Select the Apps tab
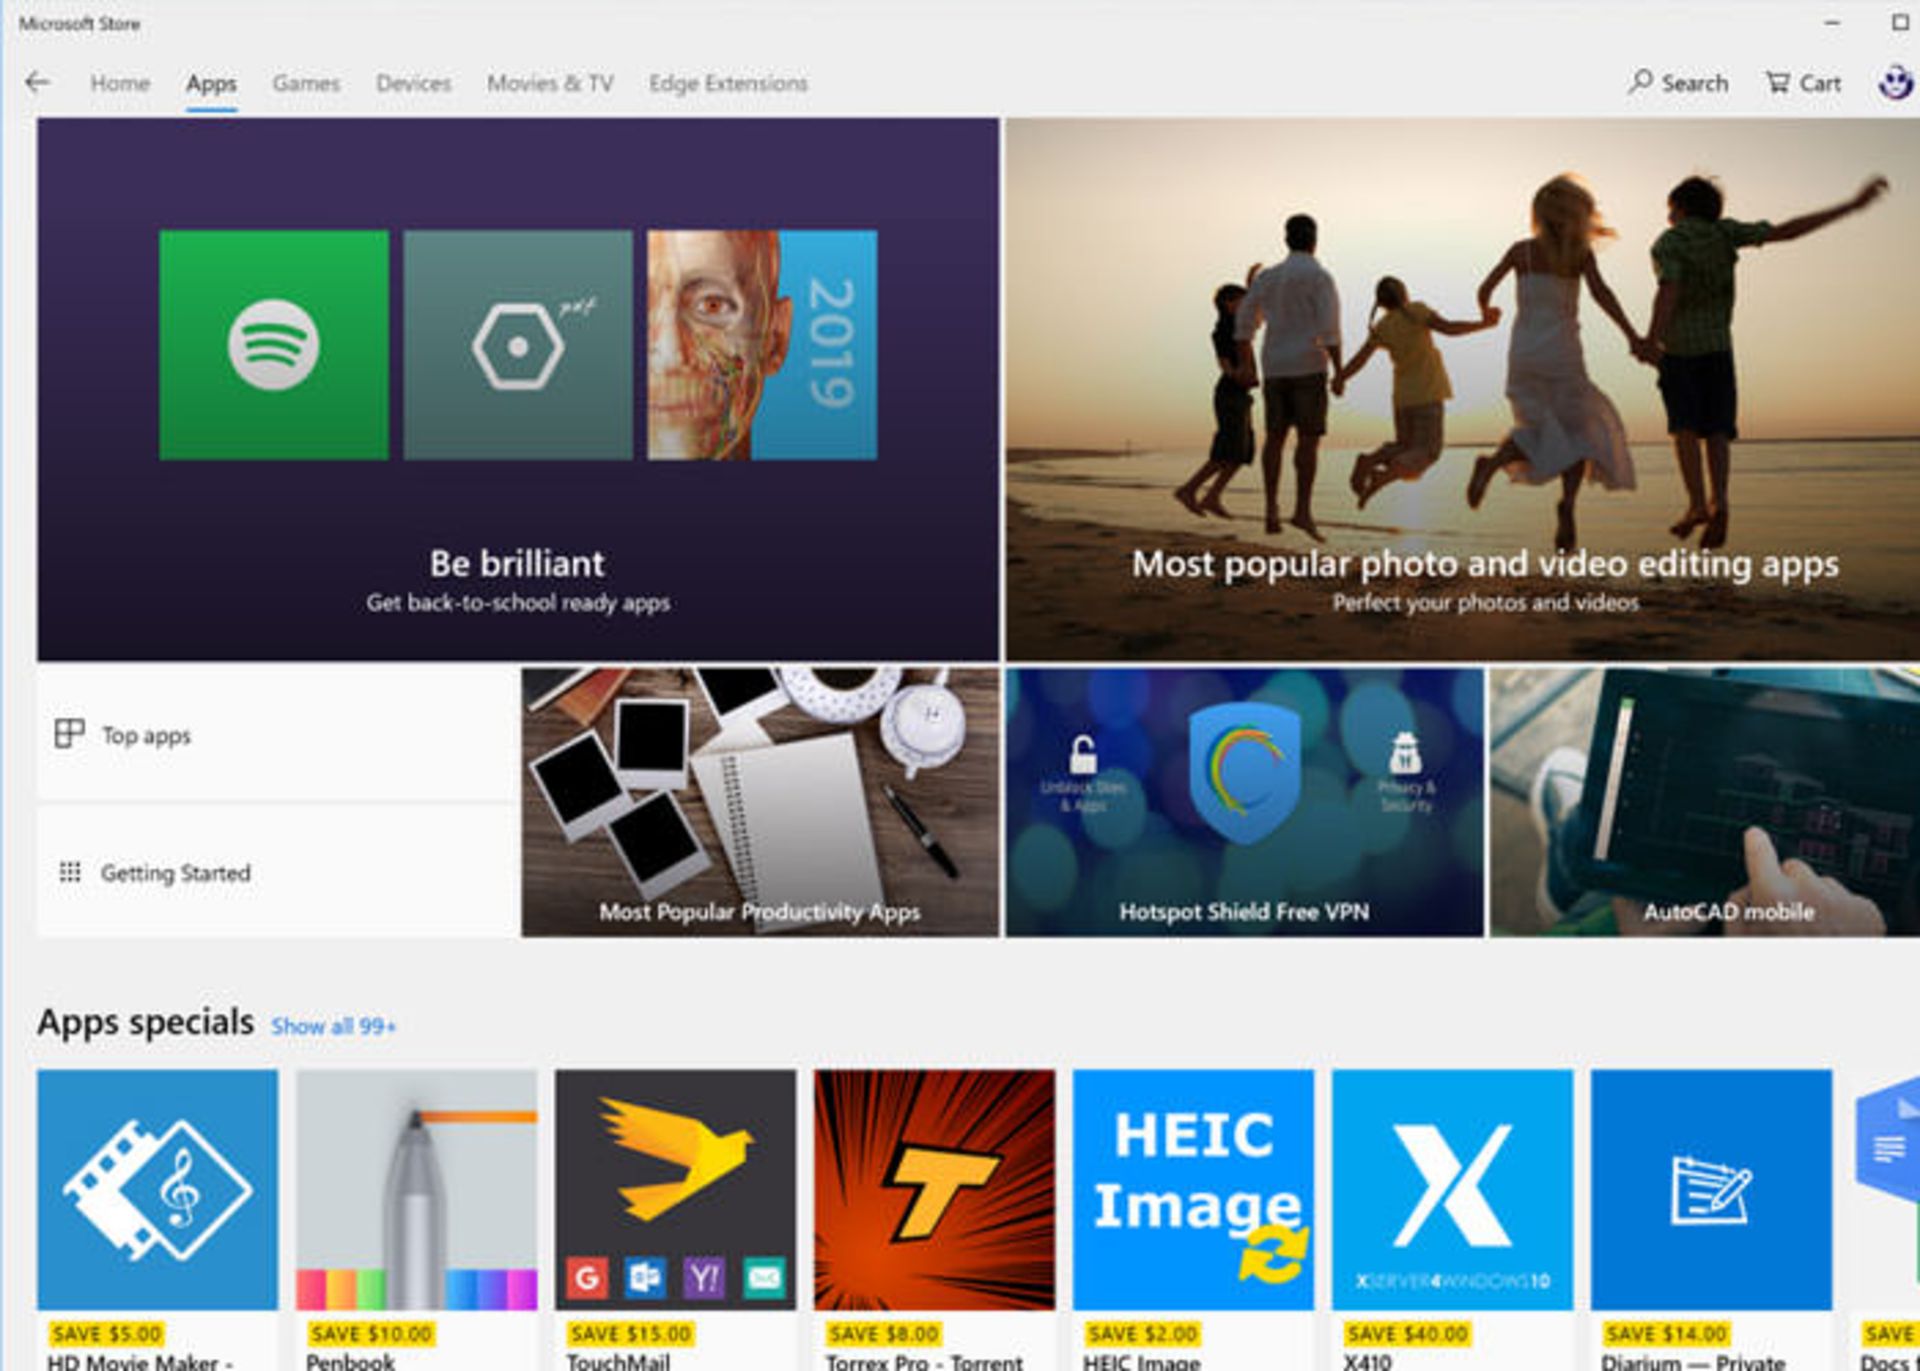The height and width of the screenshot is (1371, 1920). tap(211, 83)
